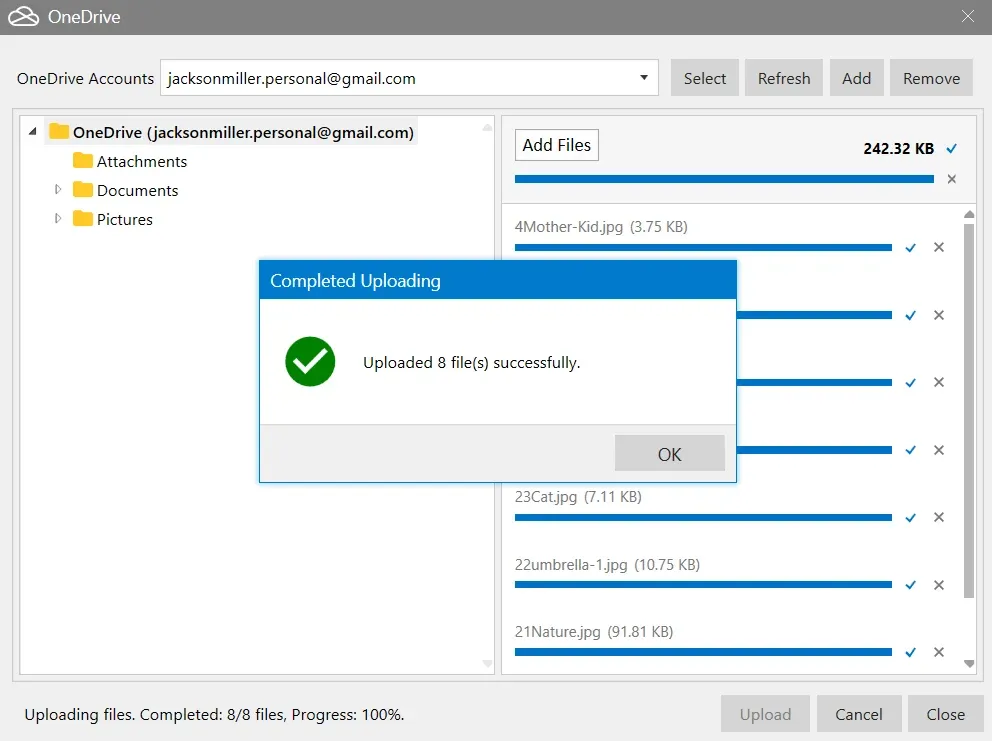Image resolution: width=992 pixels, height=741 pixels.
Task: Click the upload status bar text
Action: click(x=214, y=714)
